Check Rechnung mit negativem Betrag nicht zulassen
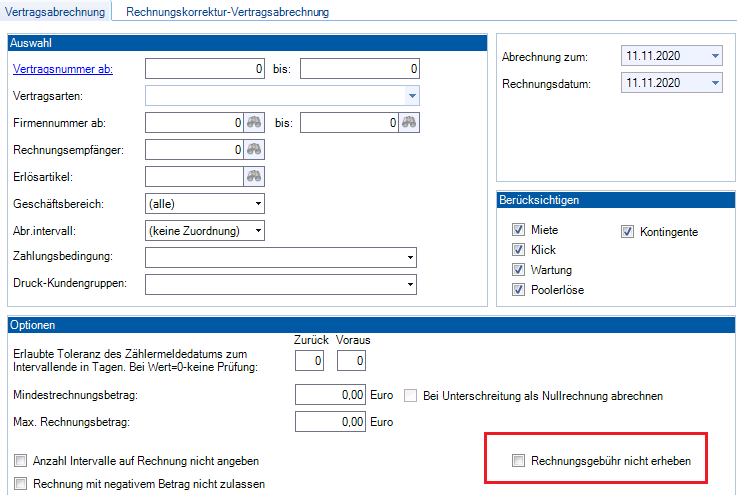The height and width of the screenshot is (495, 737). click(x=21, y=484)
